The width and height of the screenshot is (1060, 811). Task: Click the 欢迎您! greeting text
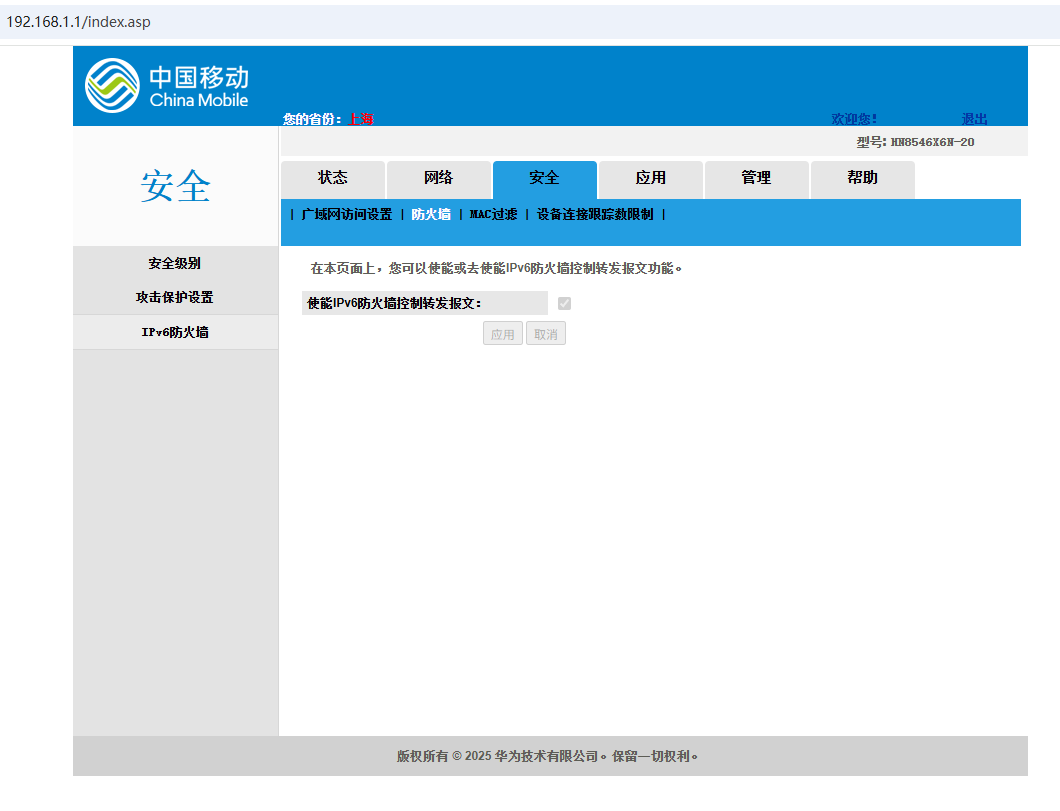tap(854, 119)
